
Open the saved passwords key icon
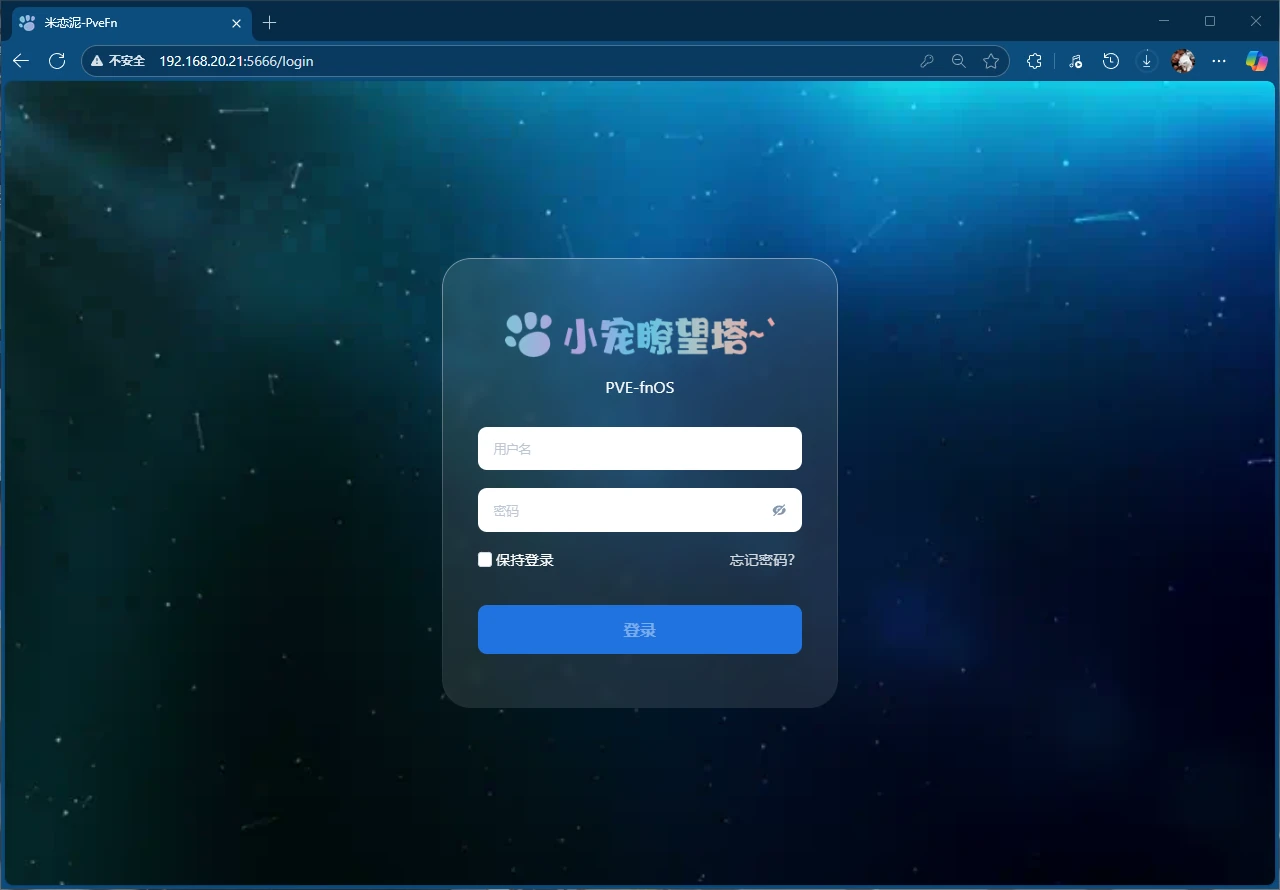click(x=927, y=61)
